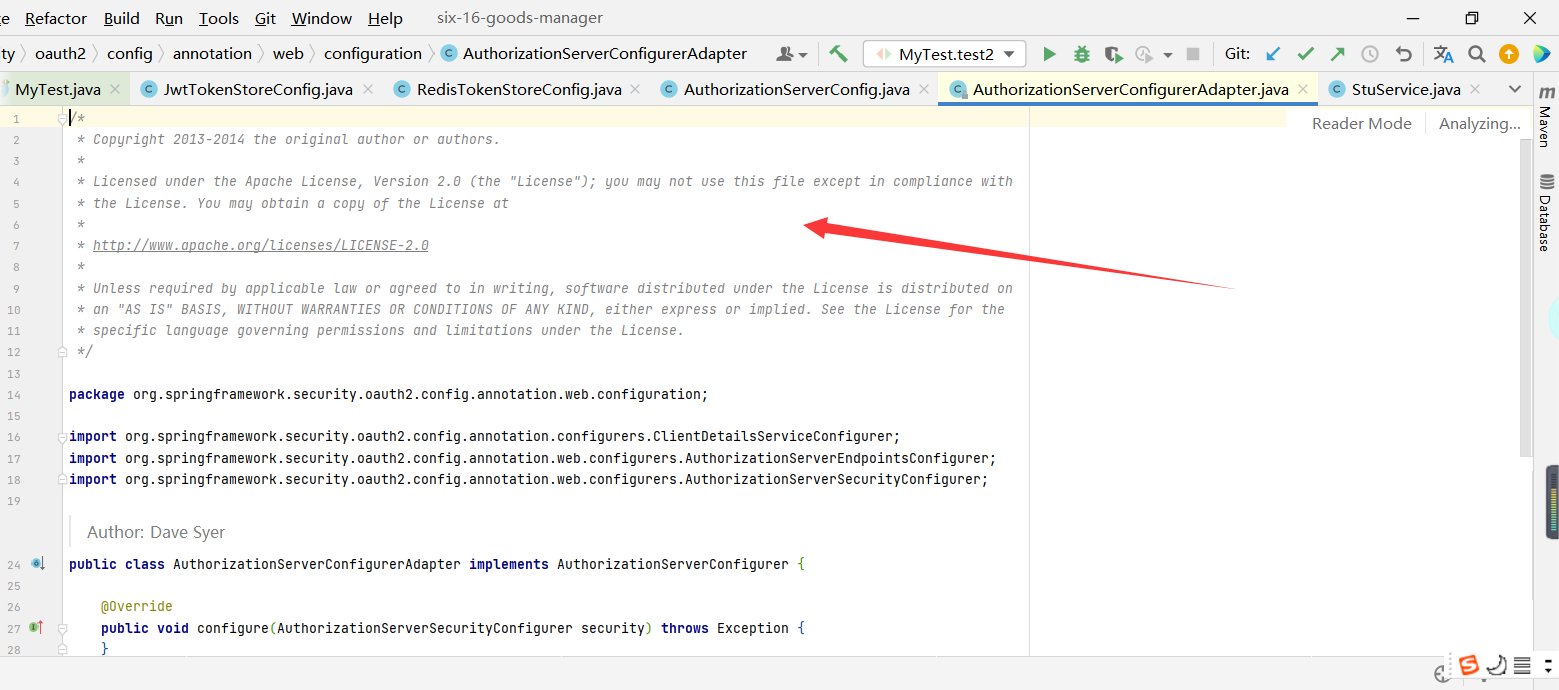Enable Reader Mode
Viewport: 1559px width, 690px height.
coord(1362,122)
